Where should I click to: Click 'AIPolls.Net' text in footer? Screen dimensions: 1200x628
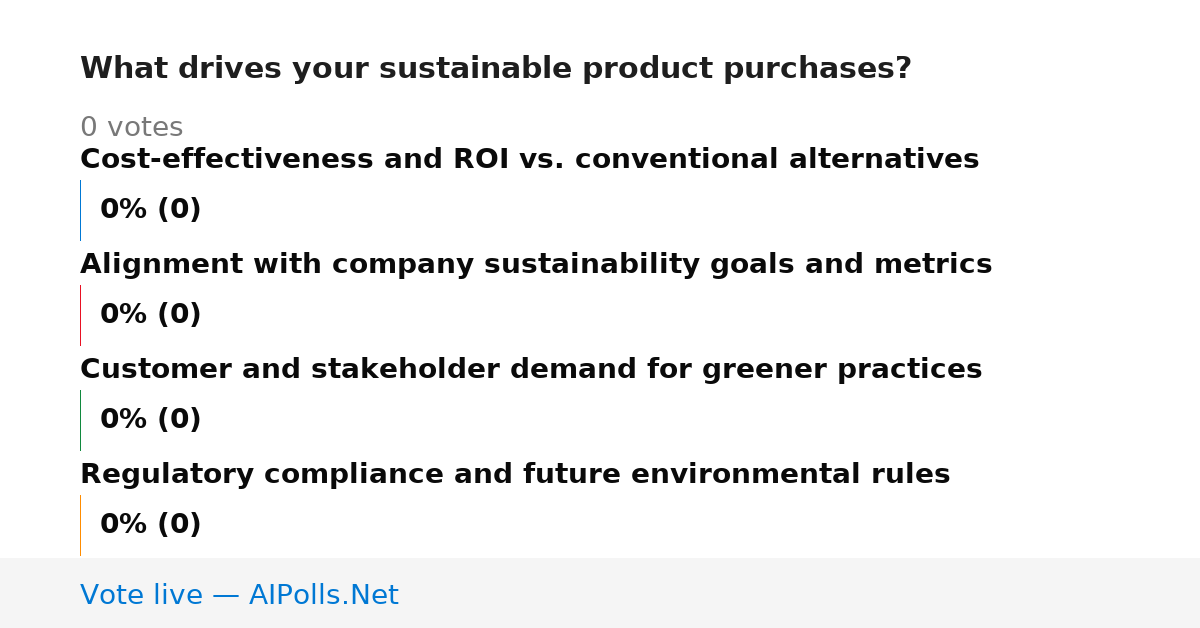coord(323,595)
